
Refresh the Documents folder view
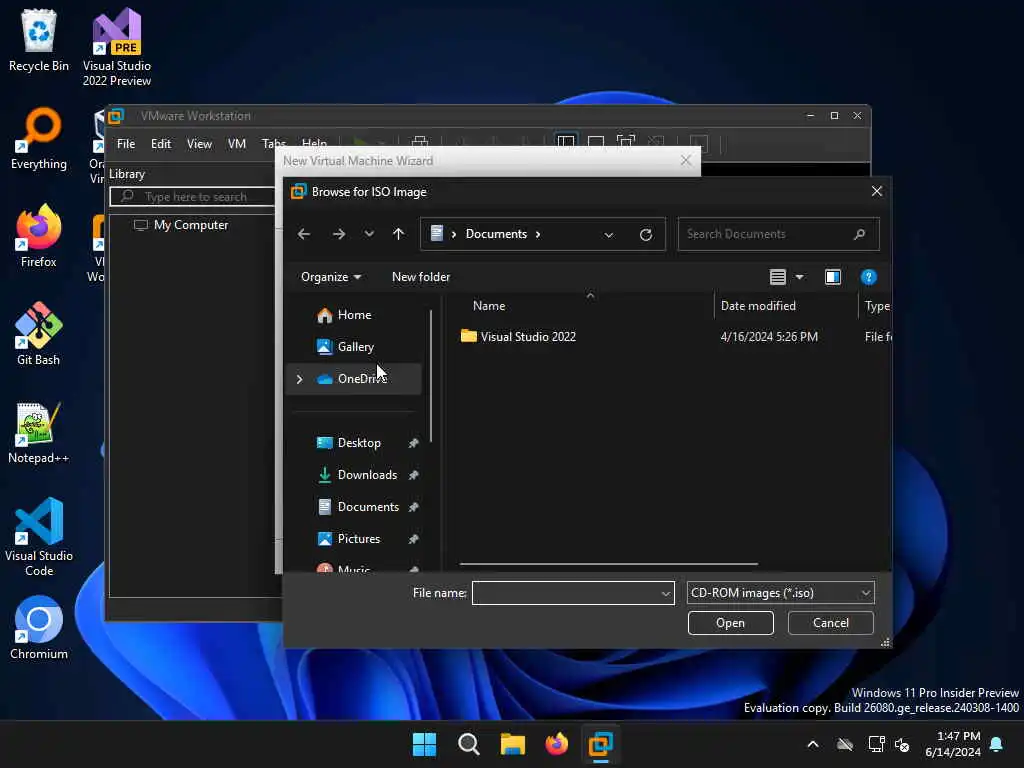pyautogui.click(x=646, y=234)
